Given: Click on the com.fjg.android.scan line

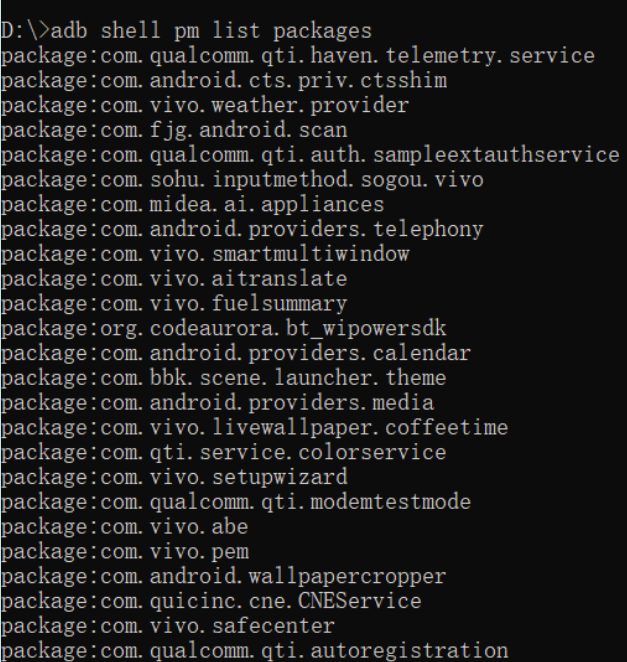Looking at the screenshot, I should point(186,129).
